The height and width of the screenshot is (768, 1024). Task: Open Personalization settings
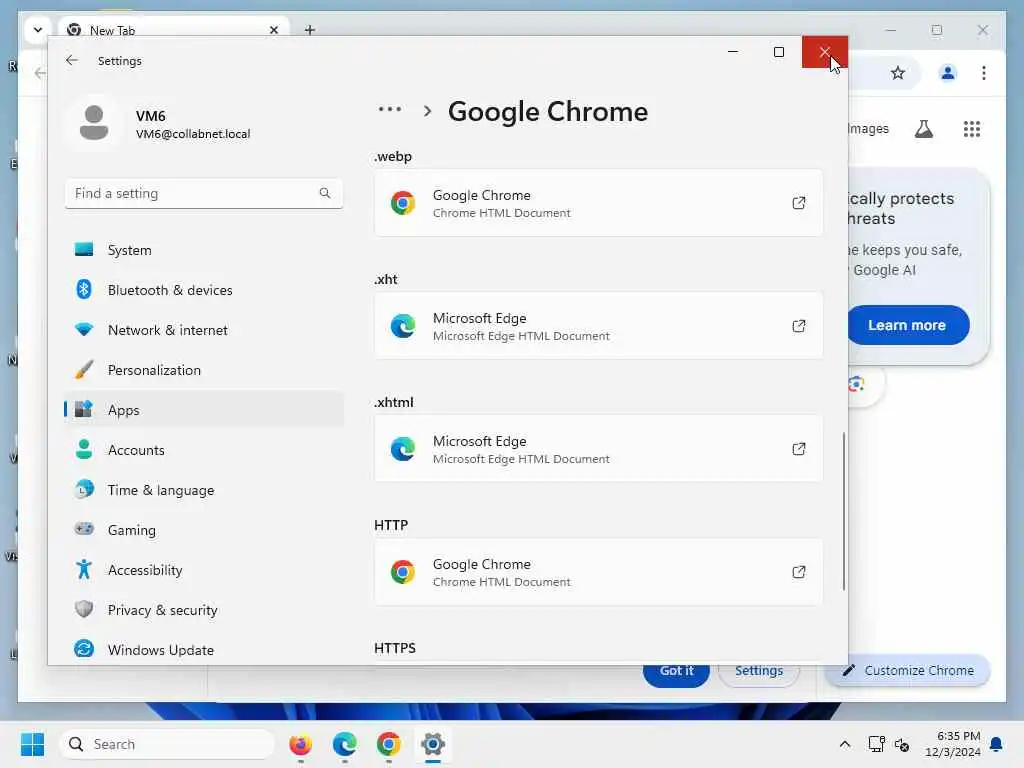point(204,370)
